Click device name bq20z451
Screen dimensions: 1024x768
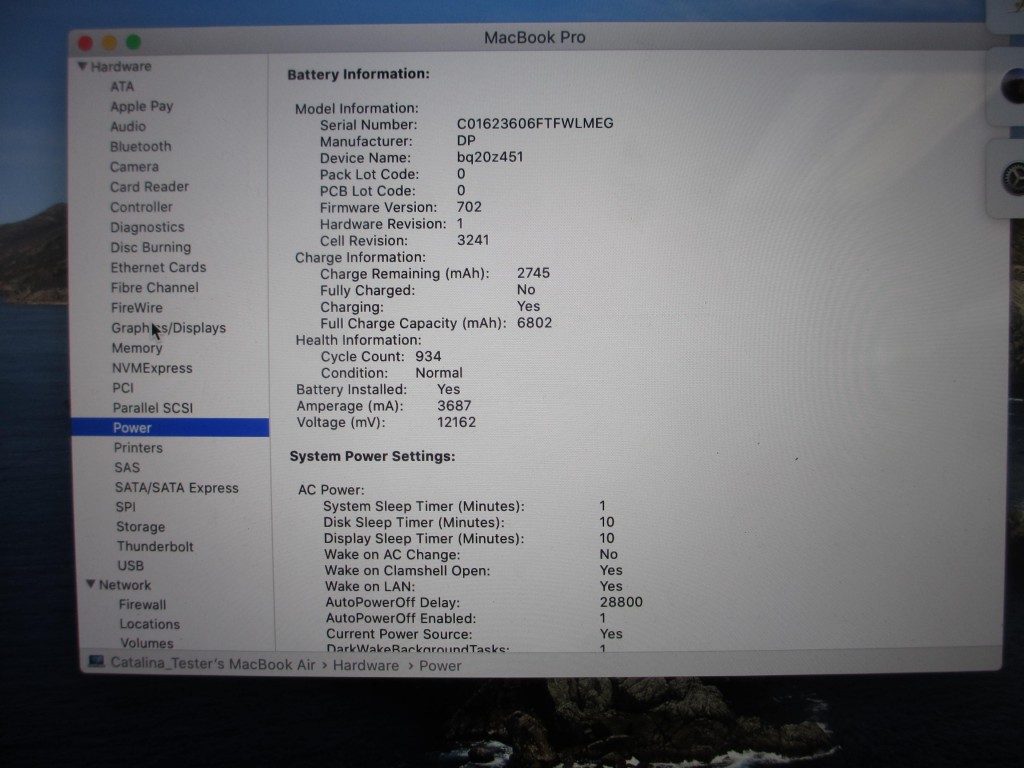pos(490,157)
